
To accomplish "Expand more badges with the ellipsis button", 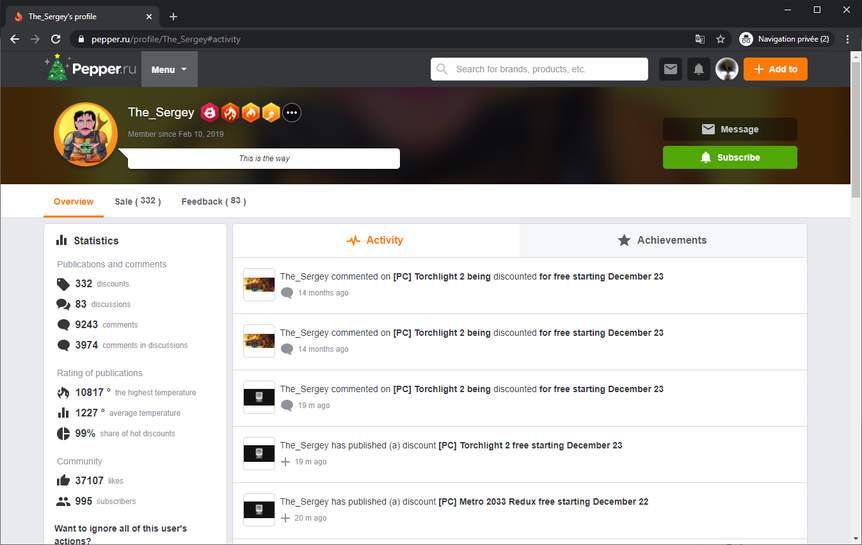I will point(292,113).
